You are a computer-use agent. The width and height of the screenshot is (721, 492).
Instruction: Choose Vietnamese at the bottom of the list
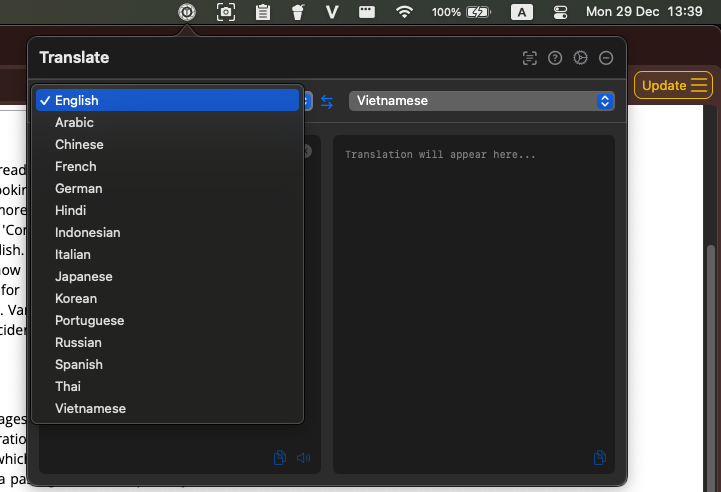90,408
